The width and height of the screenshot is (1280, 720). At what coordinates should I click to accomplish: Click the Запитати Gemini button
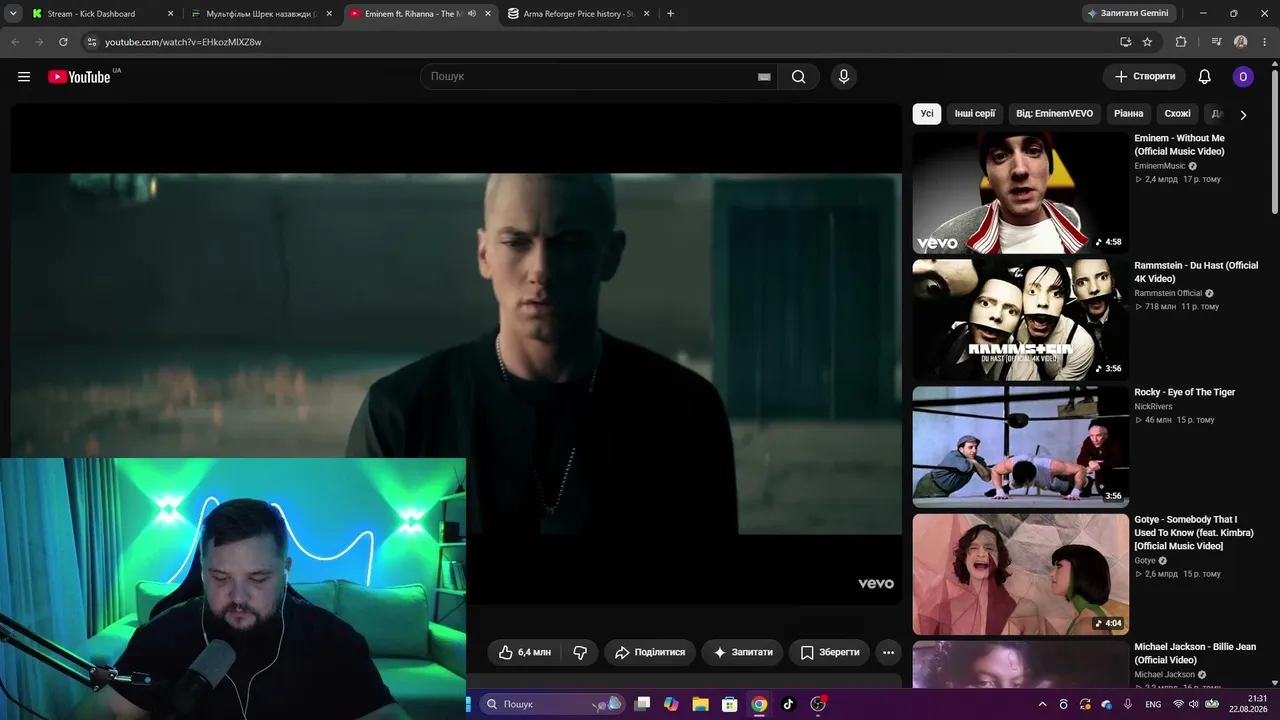coord(1128,13)
